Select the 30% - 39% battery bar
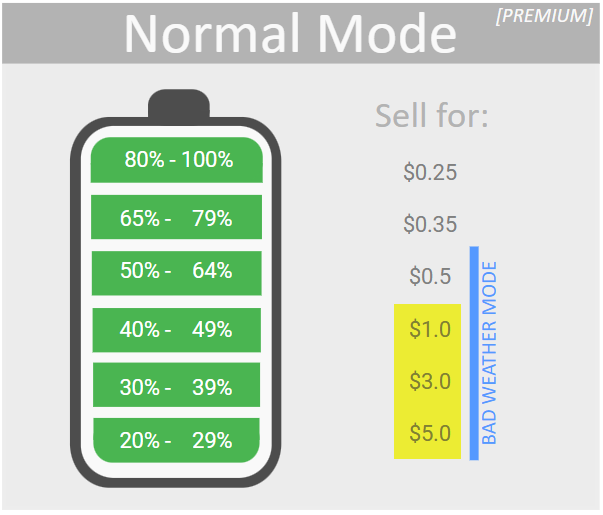Viewport: 603px width, 515px height. point(176,387)
